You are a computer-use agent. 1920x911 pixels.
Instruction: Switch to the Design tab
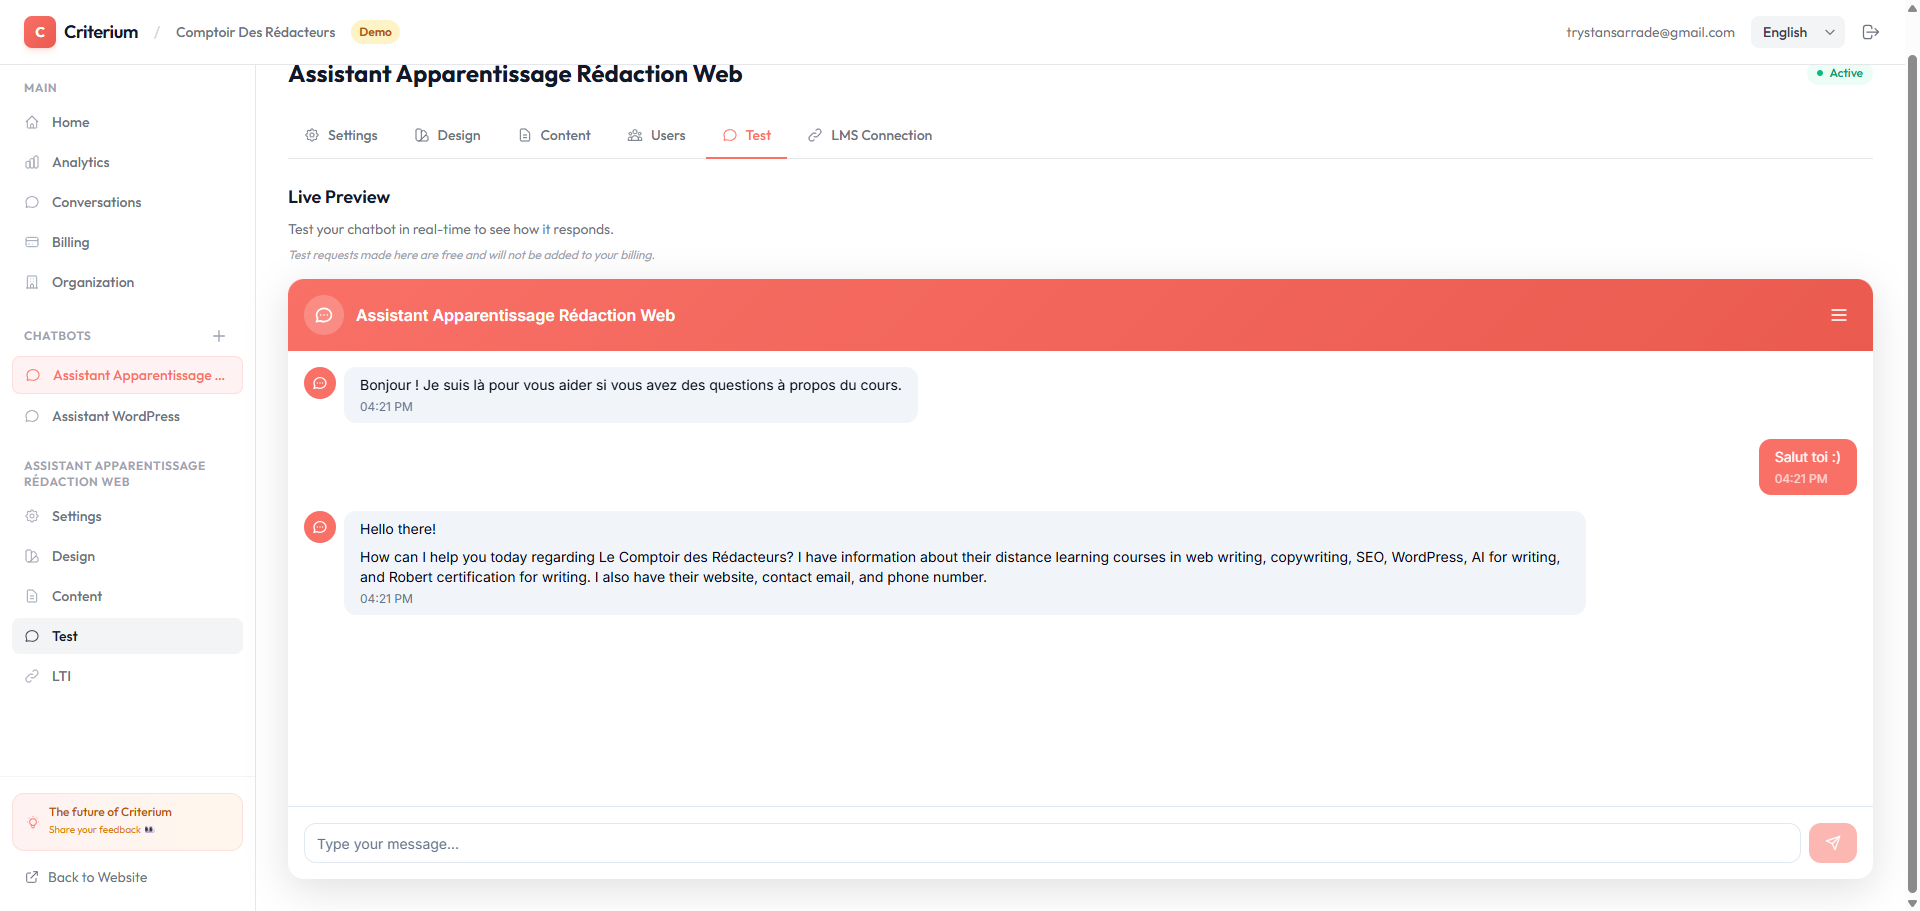pyautogui.click(x=447, y=135)
